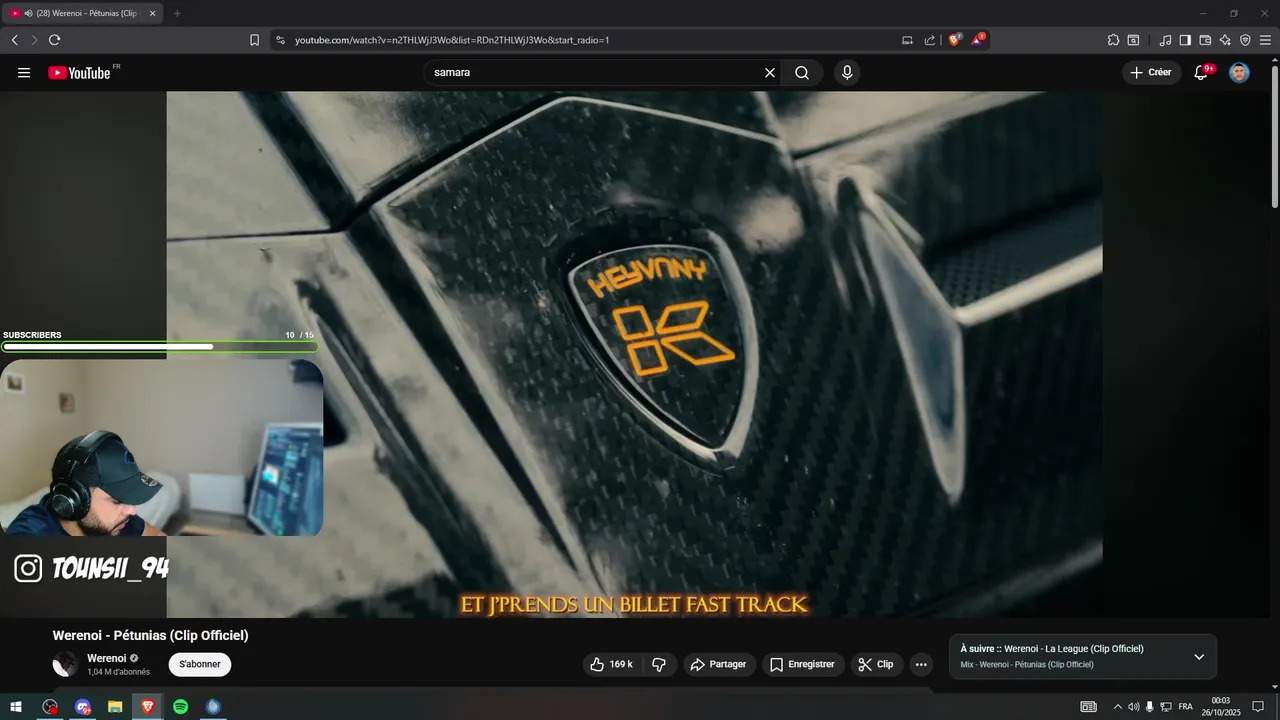Viewport: 1280px width, 720px height.
Task: Open the Werenoi channel avatar
Action: point(65,664)
